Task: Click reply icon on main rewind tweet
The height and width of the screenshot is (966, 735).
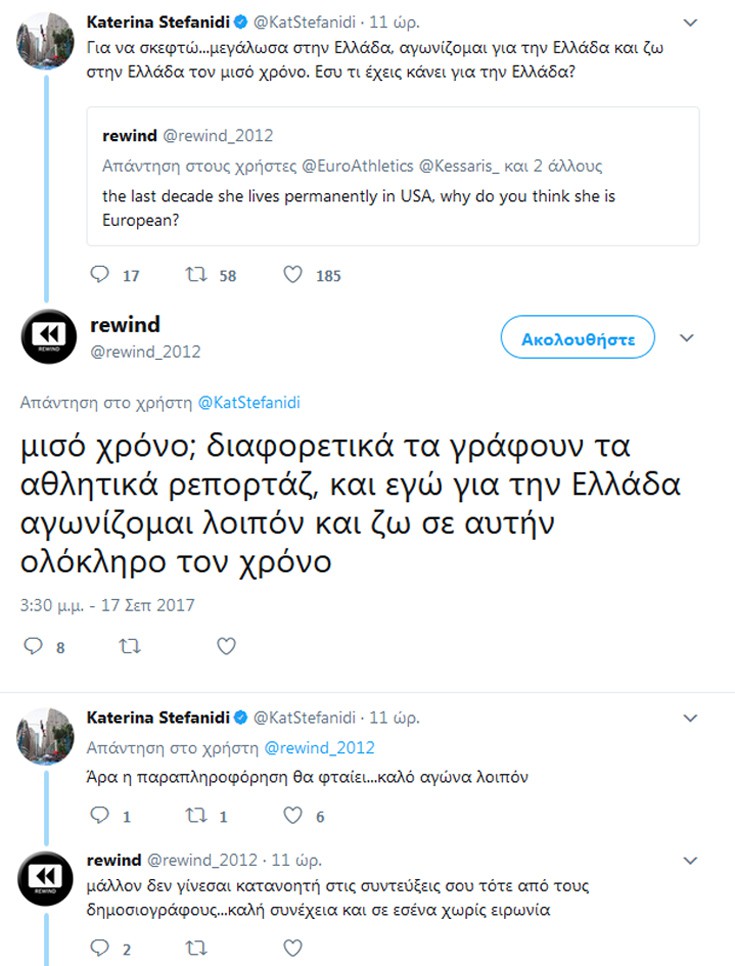Action: pyautogui.click(x=33, y=646)
